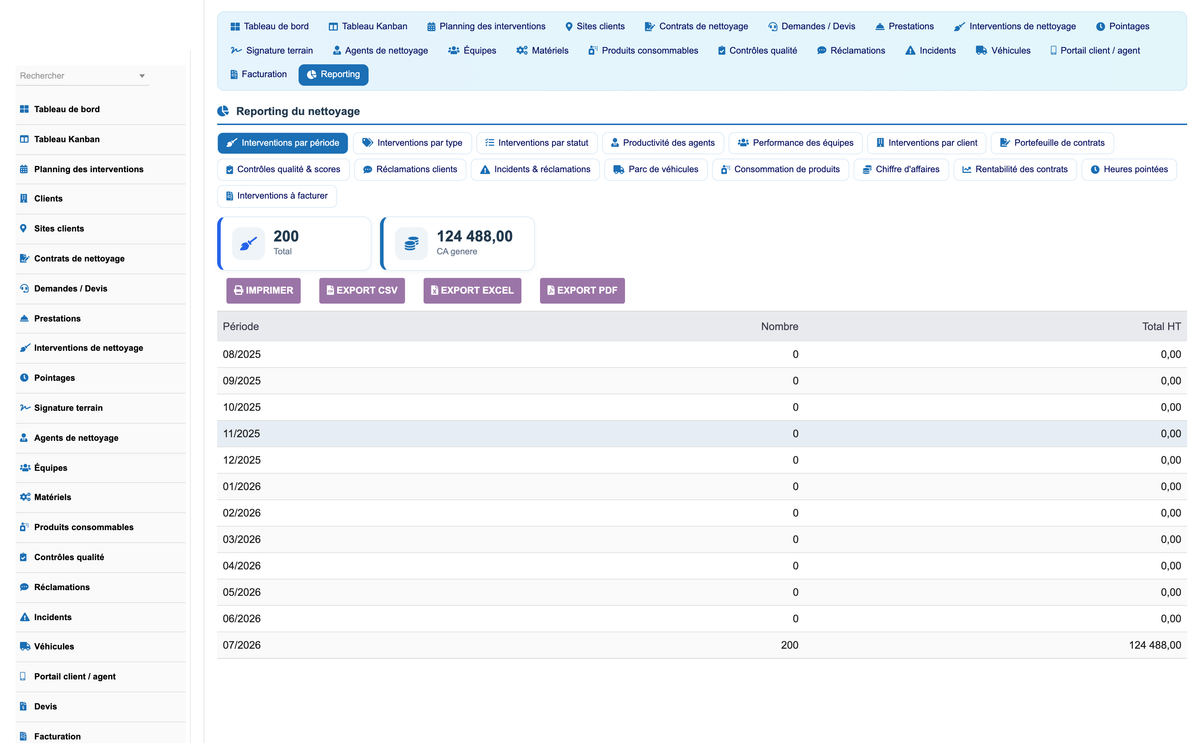Click the Signature terrain icon in sidebar

[x=24, y=408]
